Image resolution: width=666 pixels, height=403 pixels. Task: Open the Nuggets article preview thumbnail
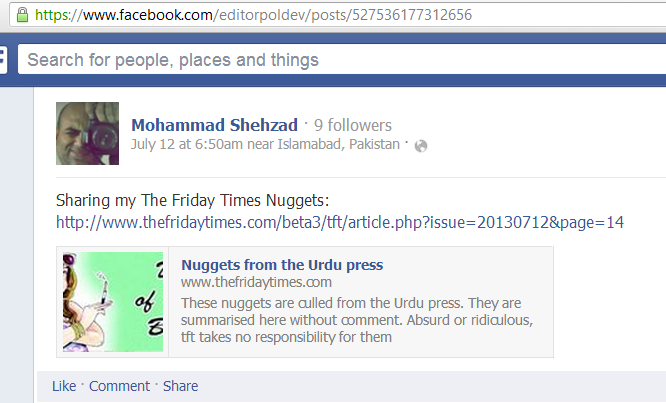pos(113,302)
